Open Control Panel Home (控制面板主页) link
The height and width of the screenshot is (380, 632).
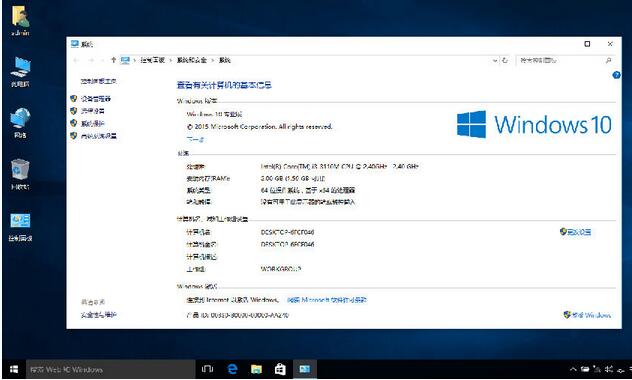pos(99,81)
